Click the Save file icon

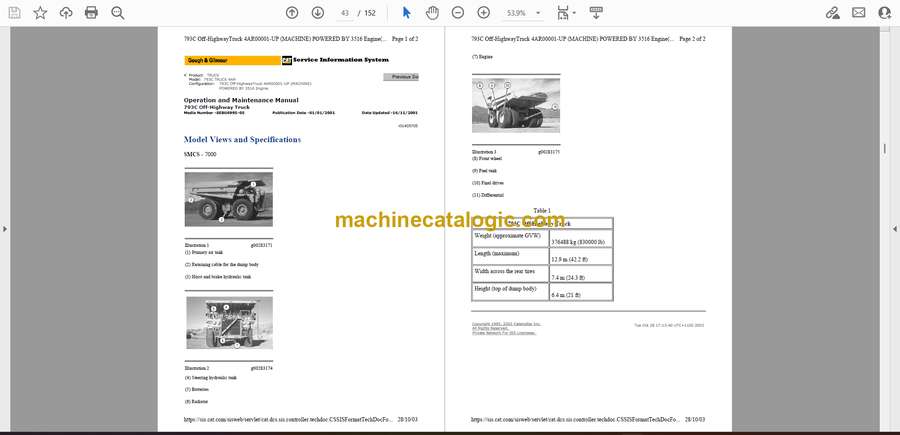pos(14,13)
